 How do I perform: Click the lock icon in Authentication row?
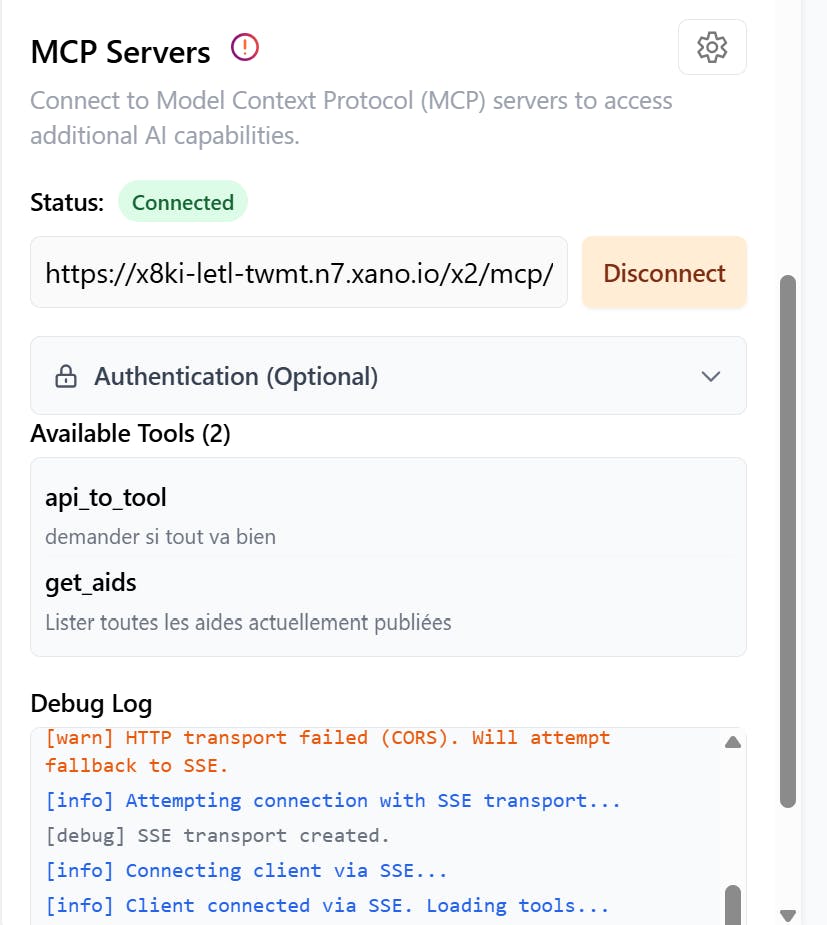pyautogui.click(x=66, y=377)
